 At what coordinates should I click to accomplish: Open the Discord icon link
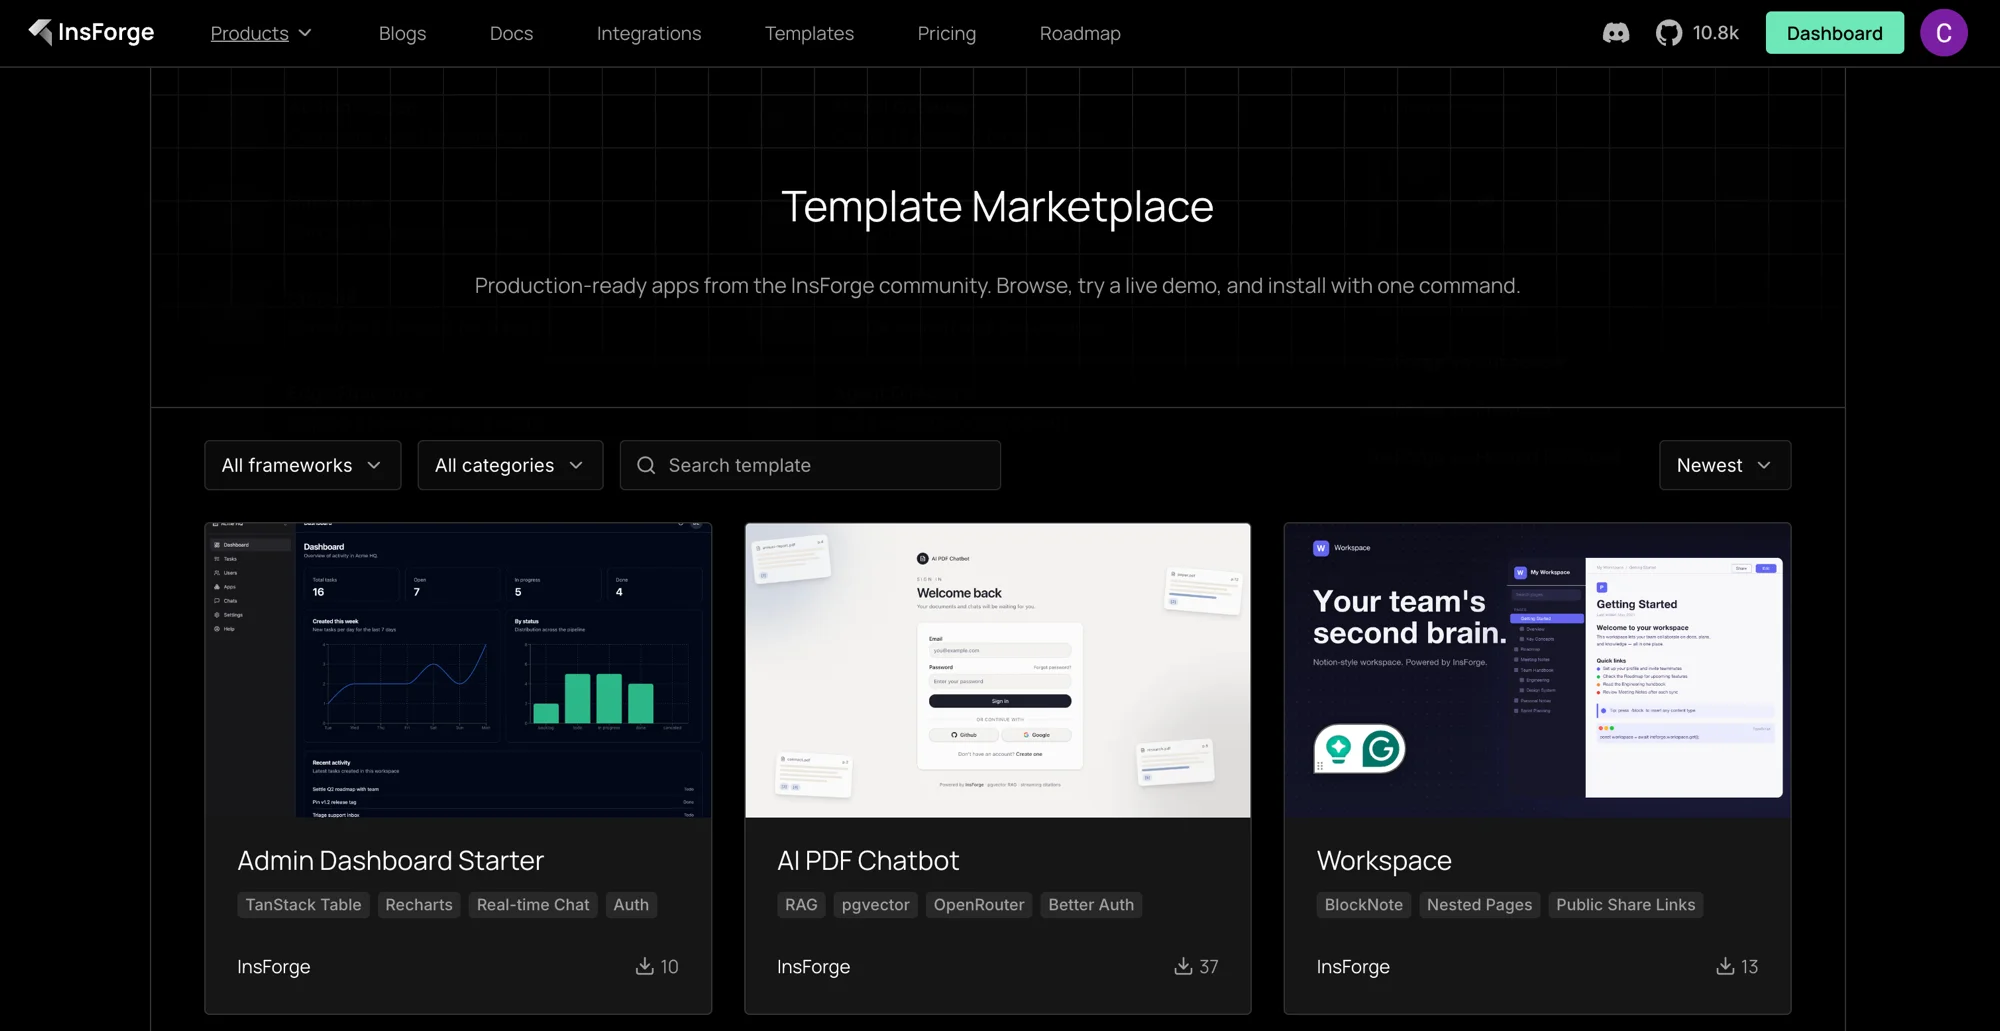tap(1616, 33)
